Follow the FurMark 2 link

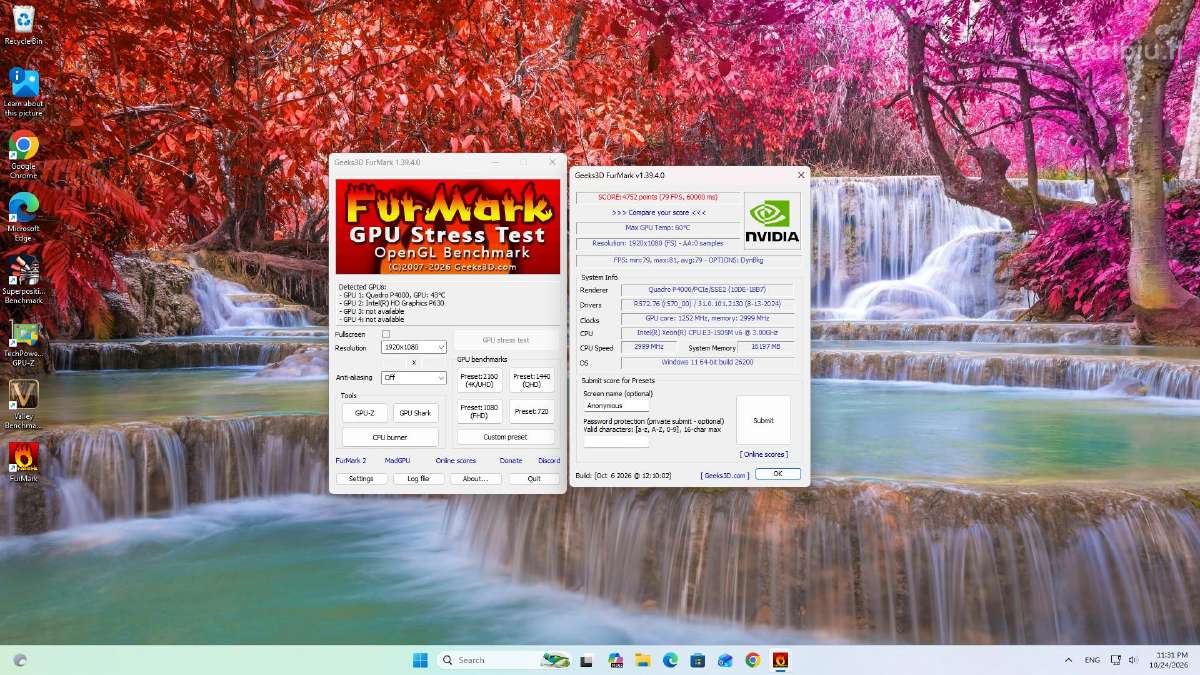pyautogui.click(x=351, y=461)
